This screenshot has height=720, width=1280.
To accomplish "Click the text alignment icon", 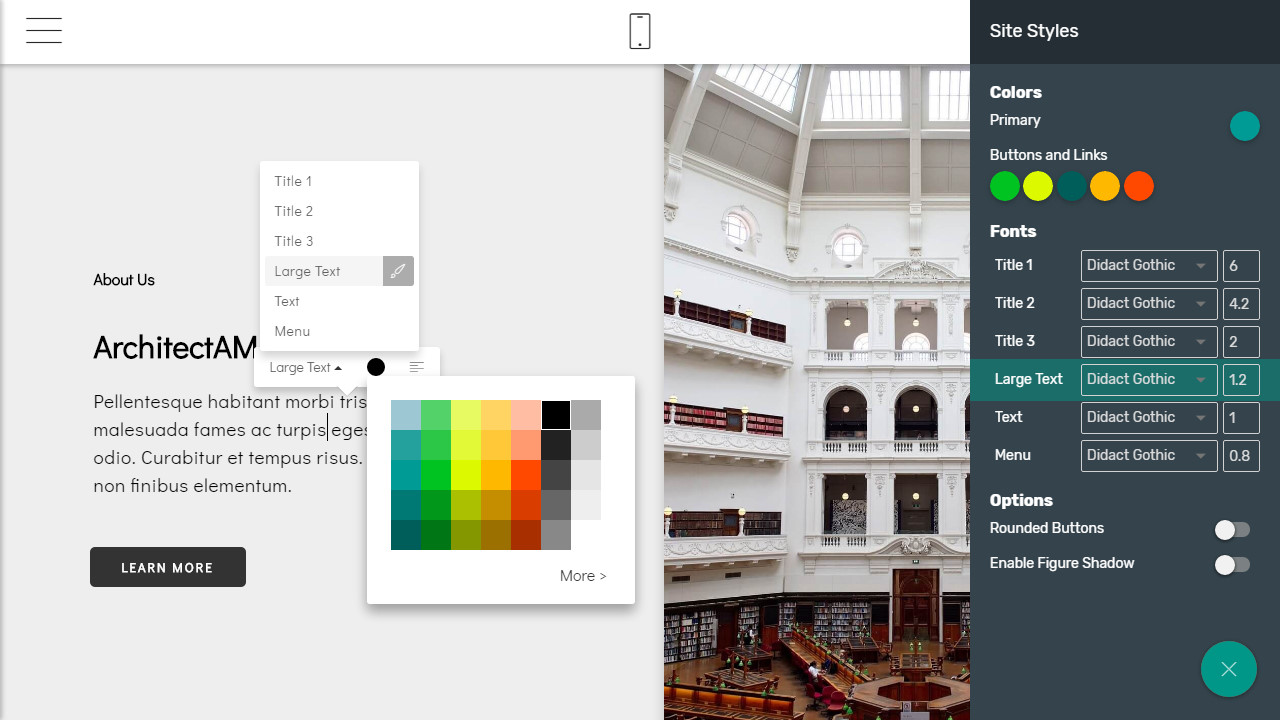I will [417, 367].
